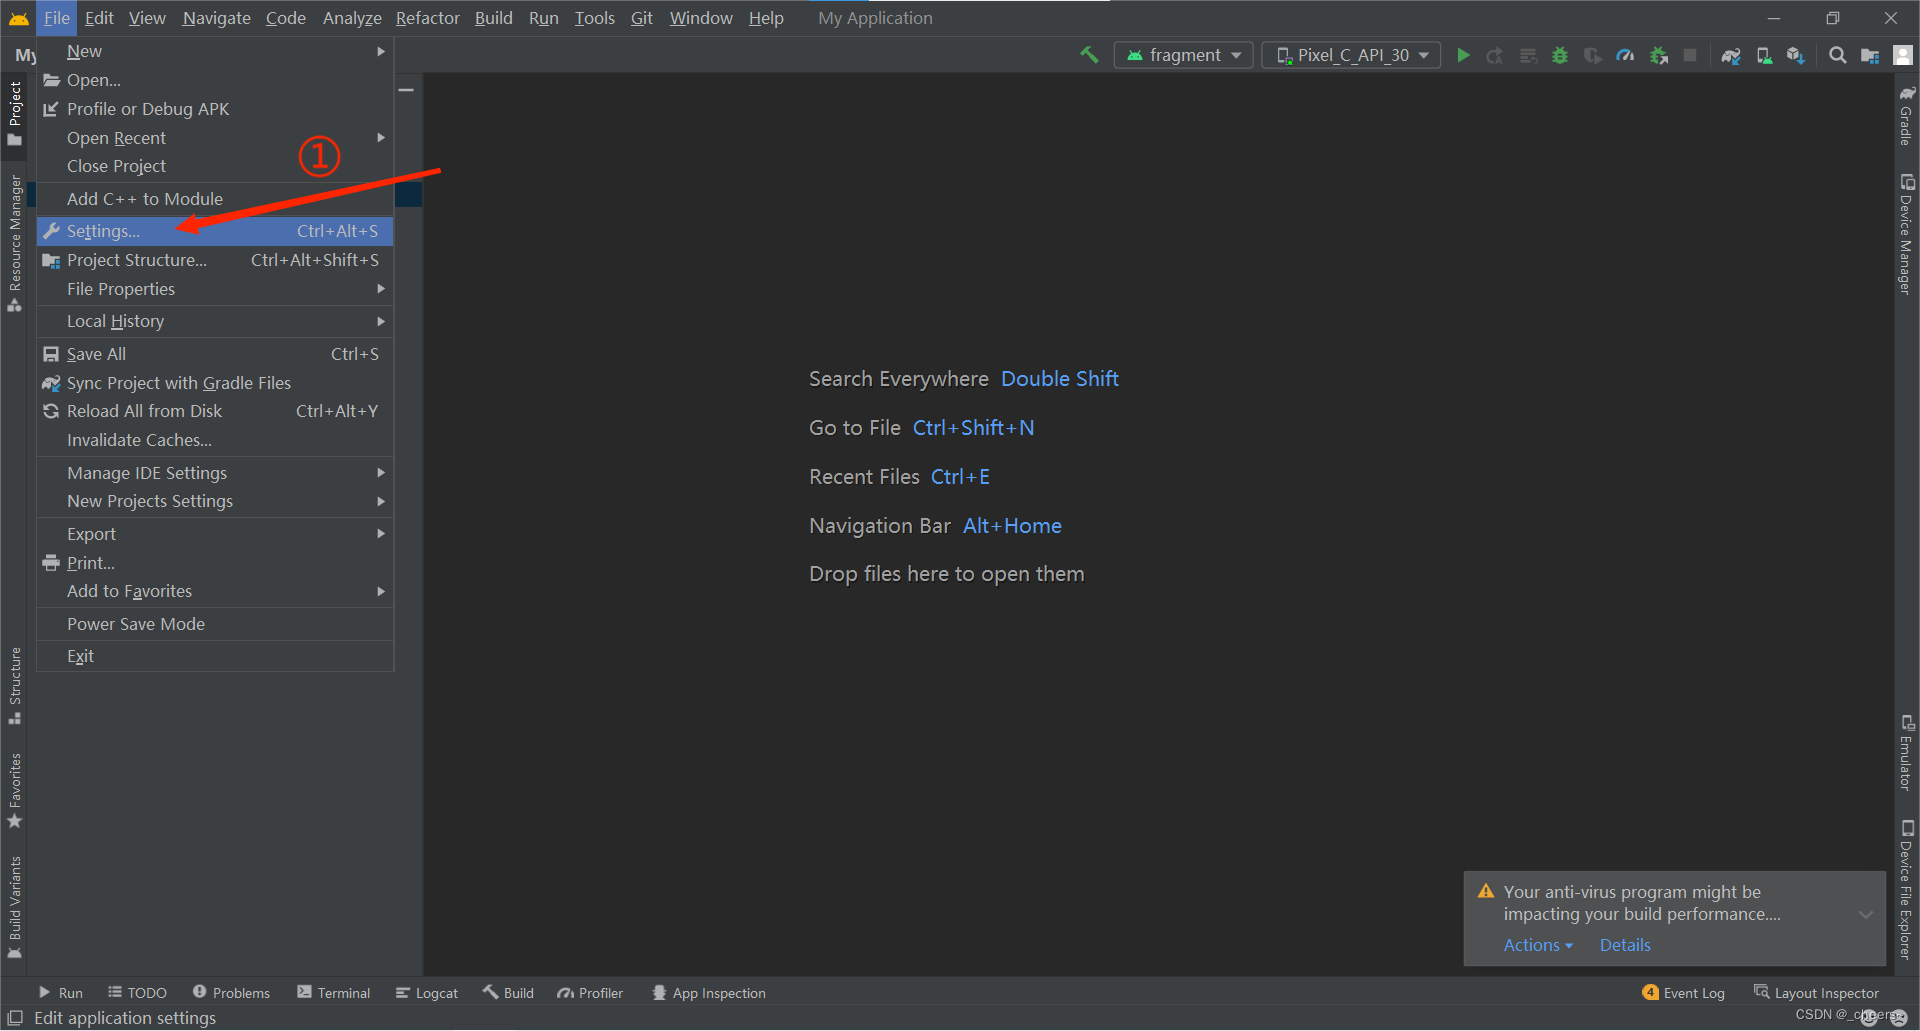Open the Gradle tool window
The image size is (1920, 1031).
click(x=1907, y=115)
